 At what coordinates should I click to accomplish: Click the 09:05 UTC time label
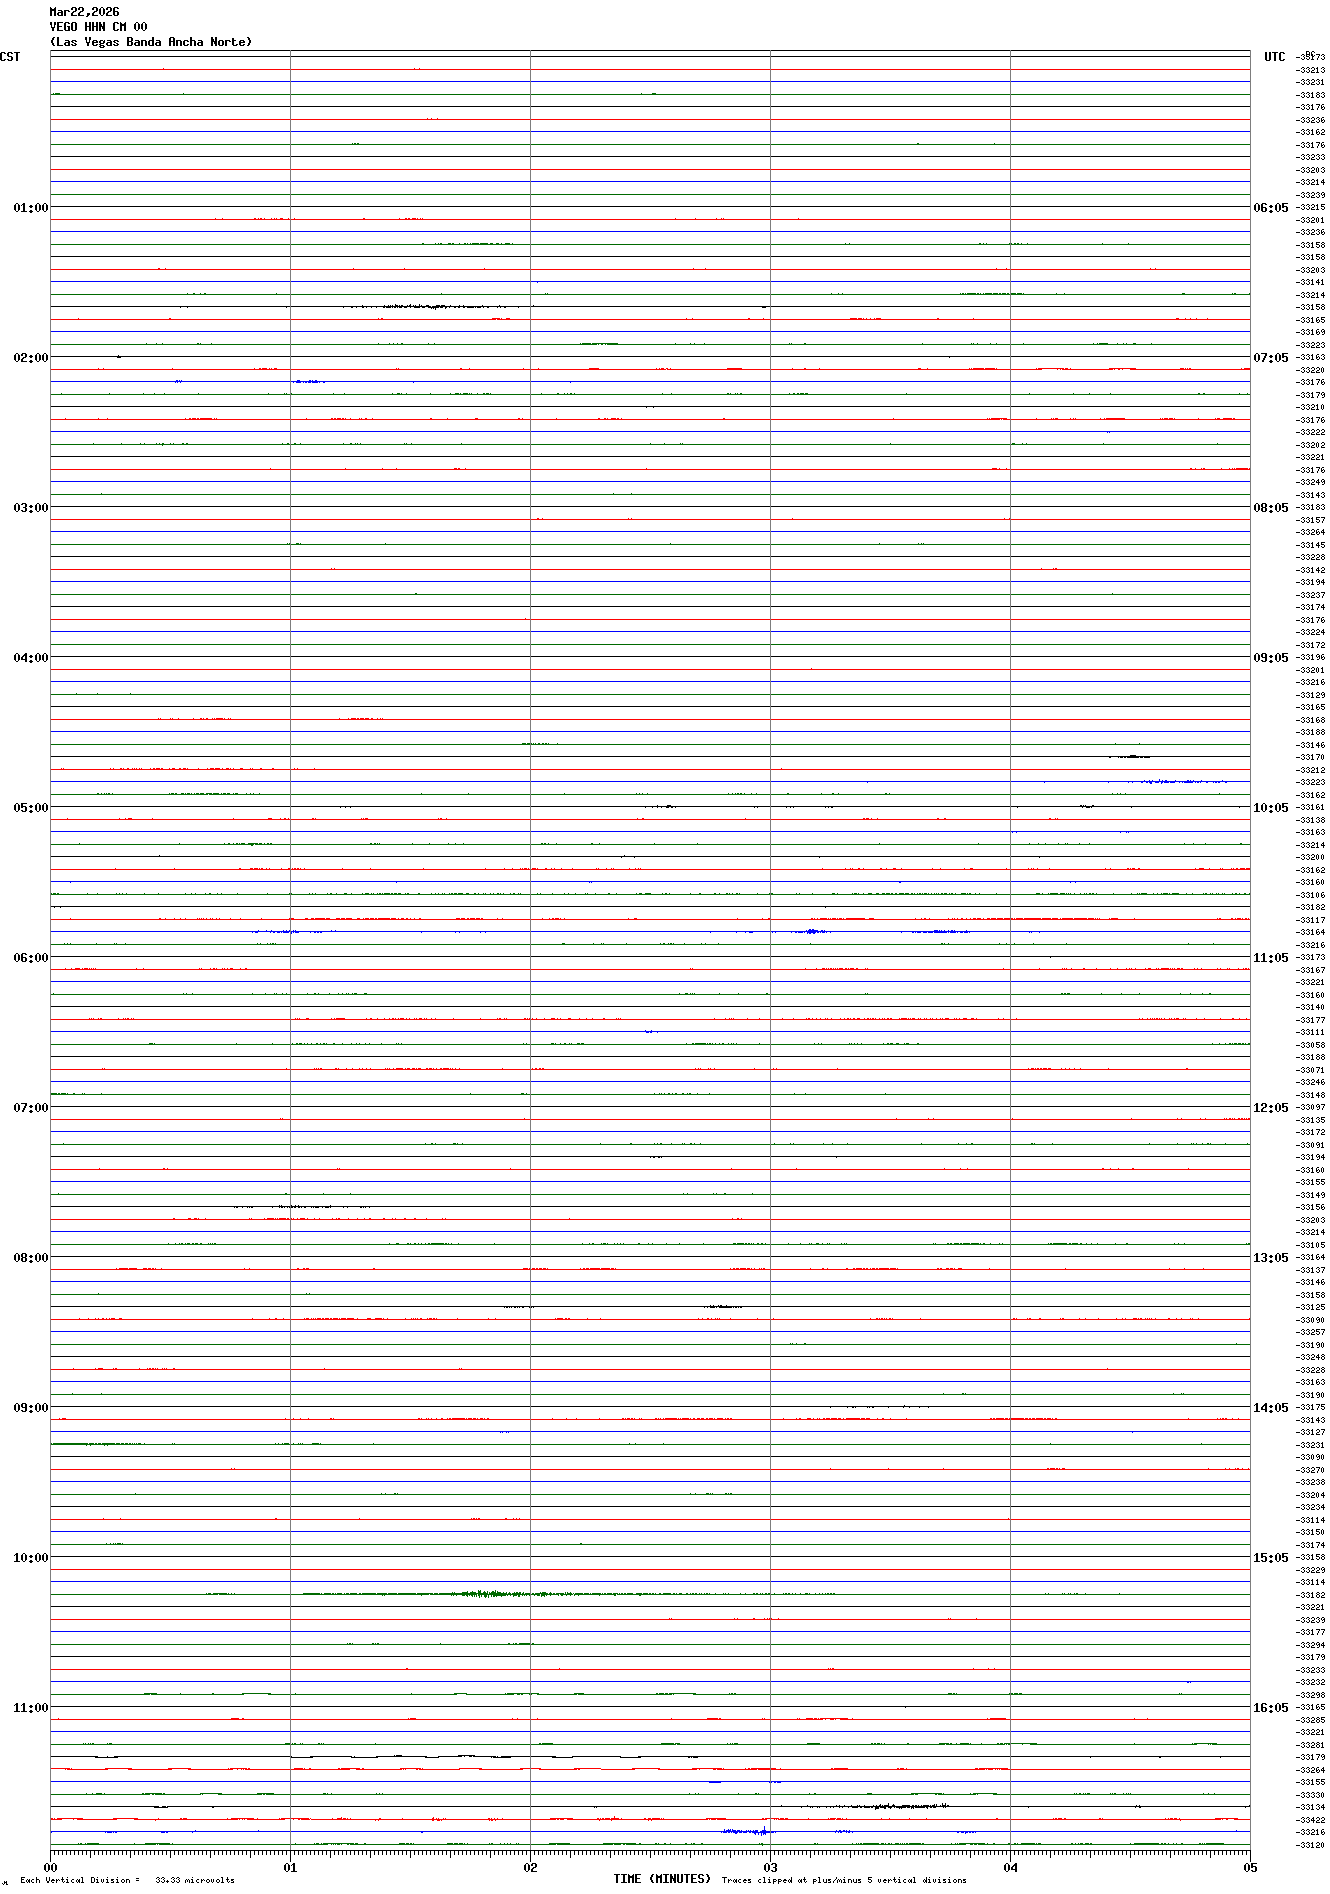1270,658
